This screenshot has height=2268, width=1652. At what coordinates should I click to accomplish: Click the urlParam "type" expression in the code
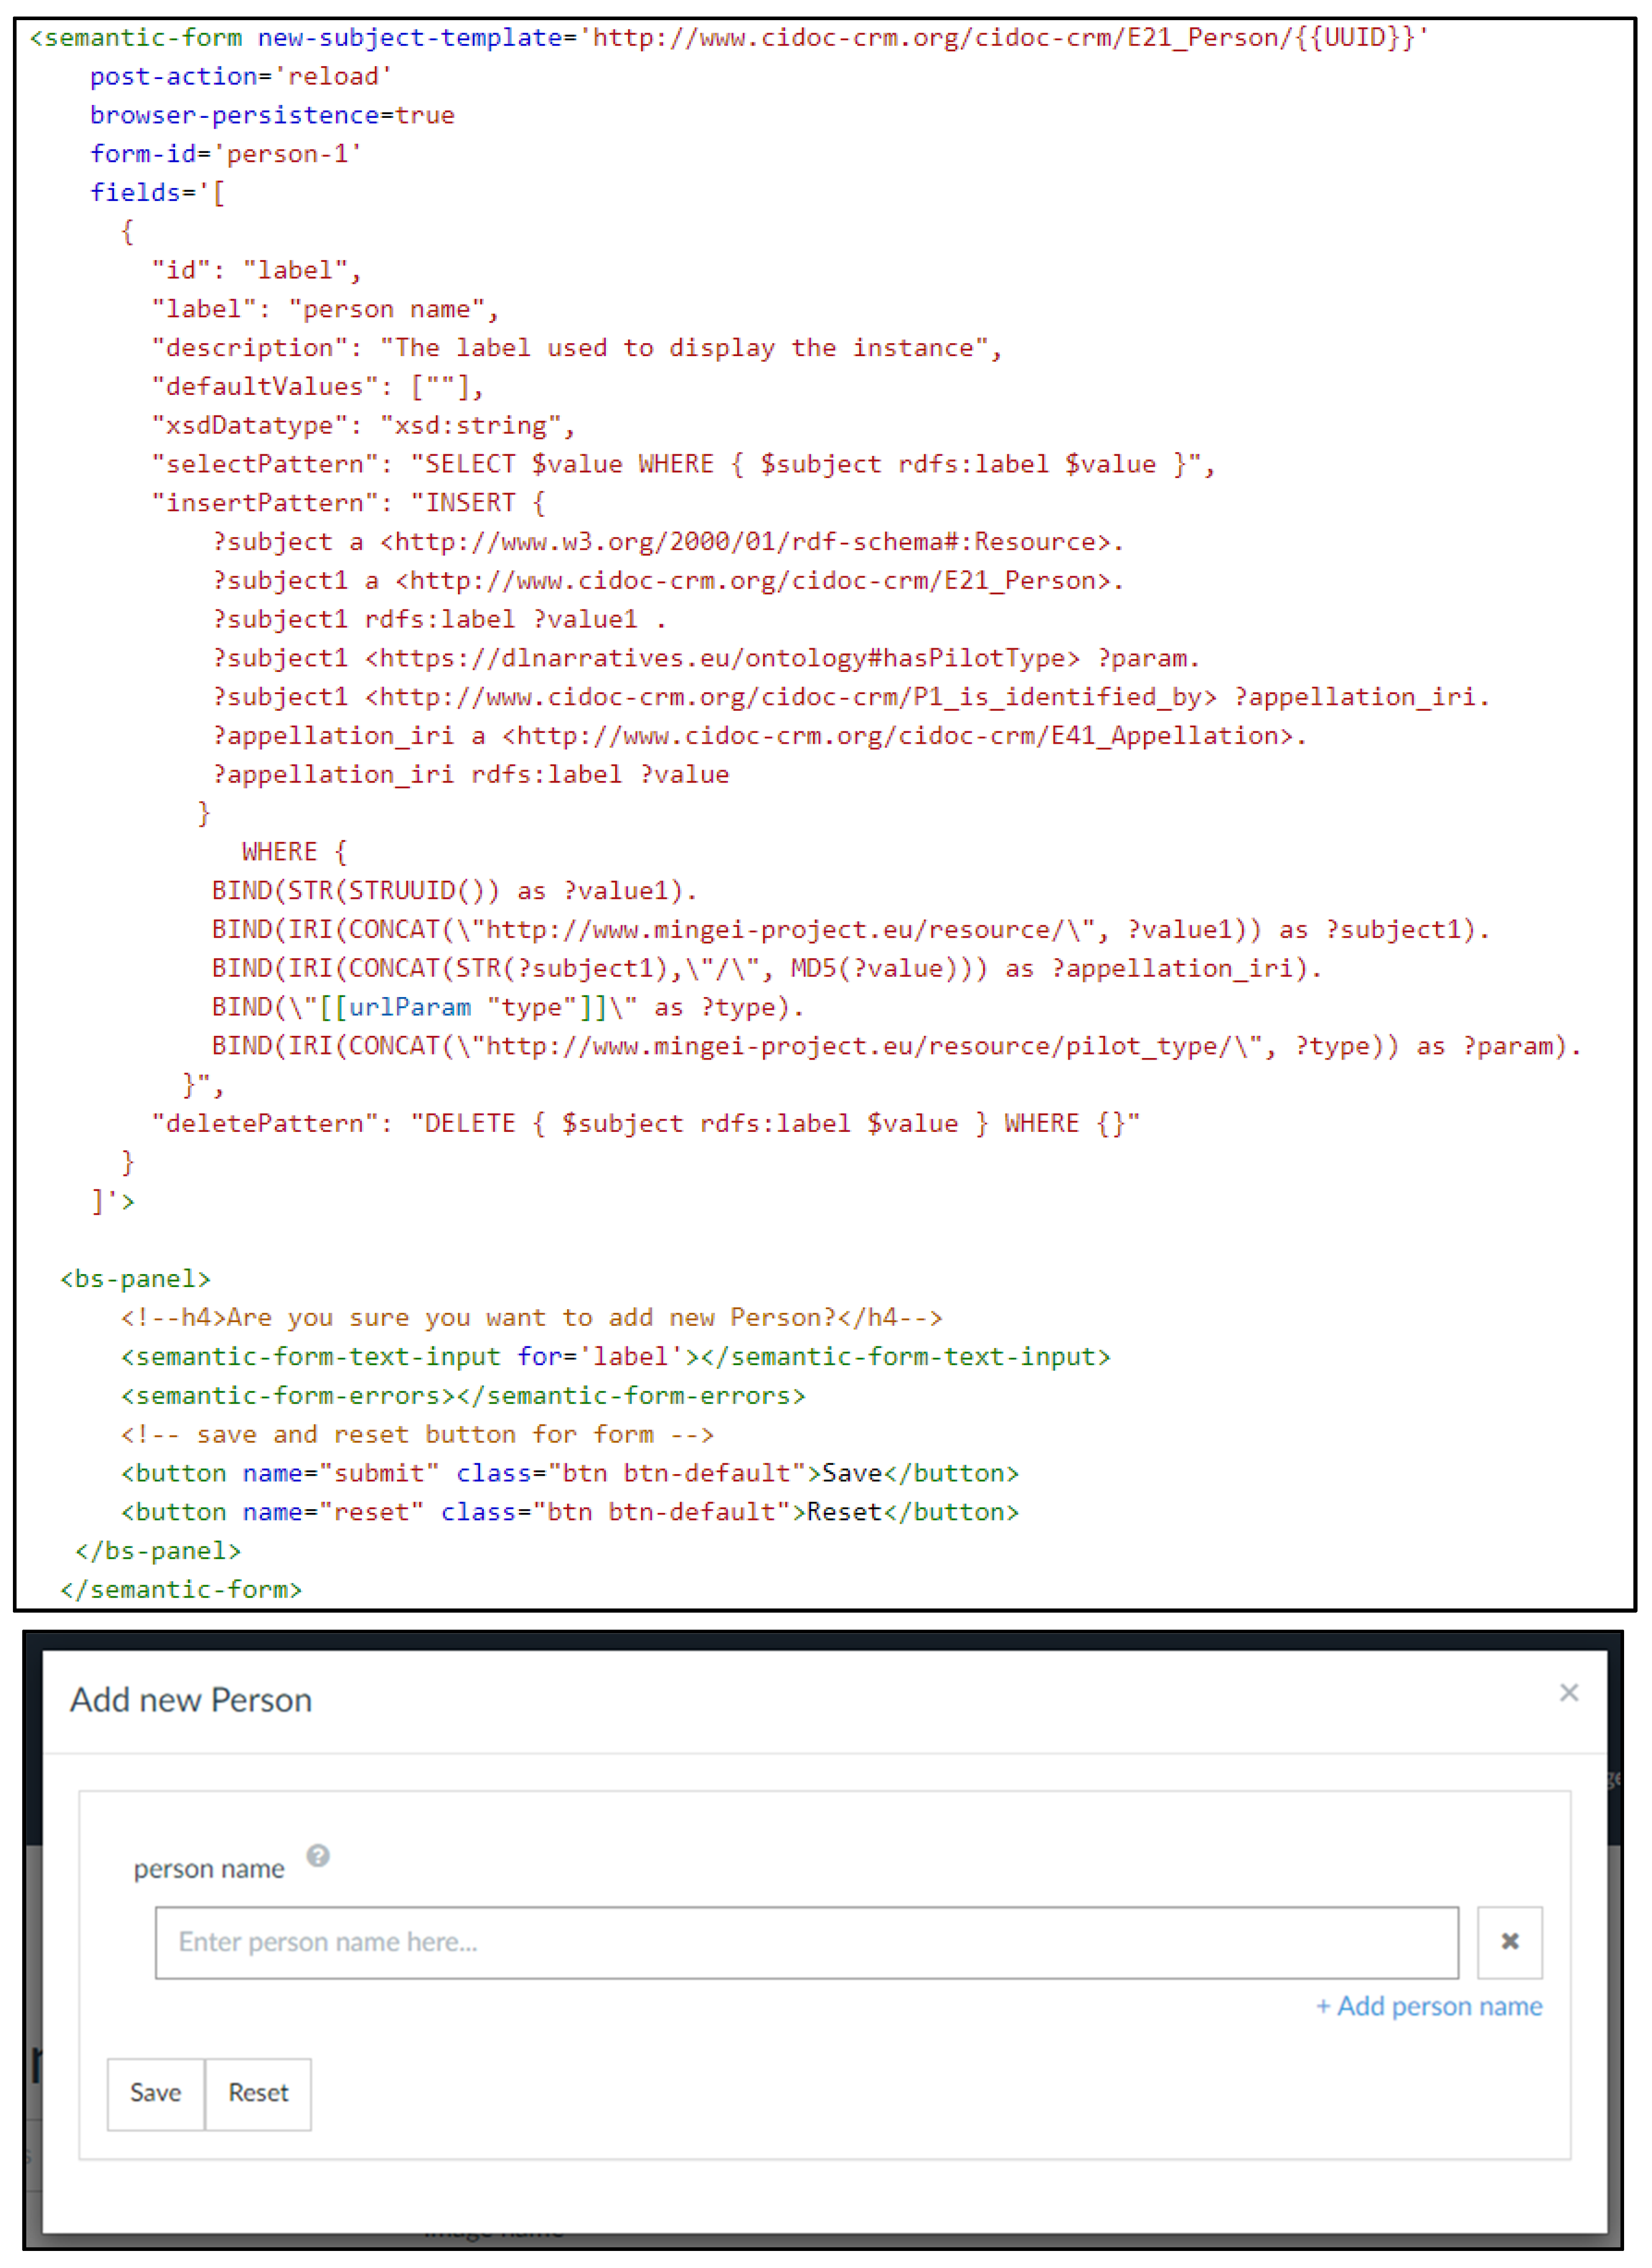[470, 1007]
